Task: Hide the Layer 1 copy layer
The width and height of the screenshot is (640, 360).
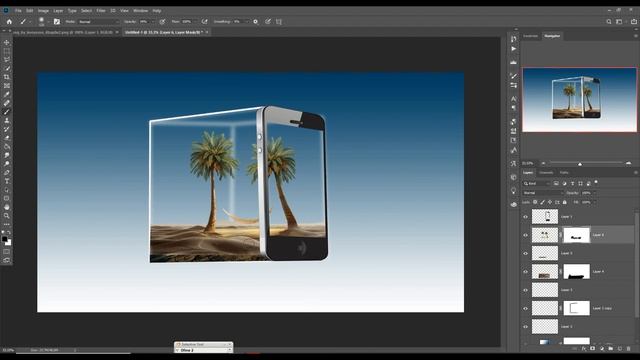Action: [x=525, y=308]
